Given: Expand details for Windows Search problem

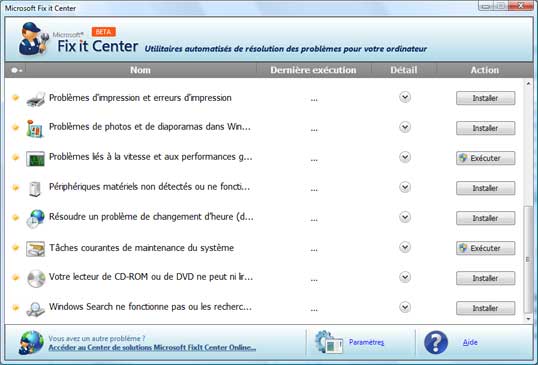Looking at the screenshot, I should [405, 307].
